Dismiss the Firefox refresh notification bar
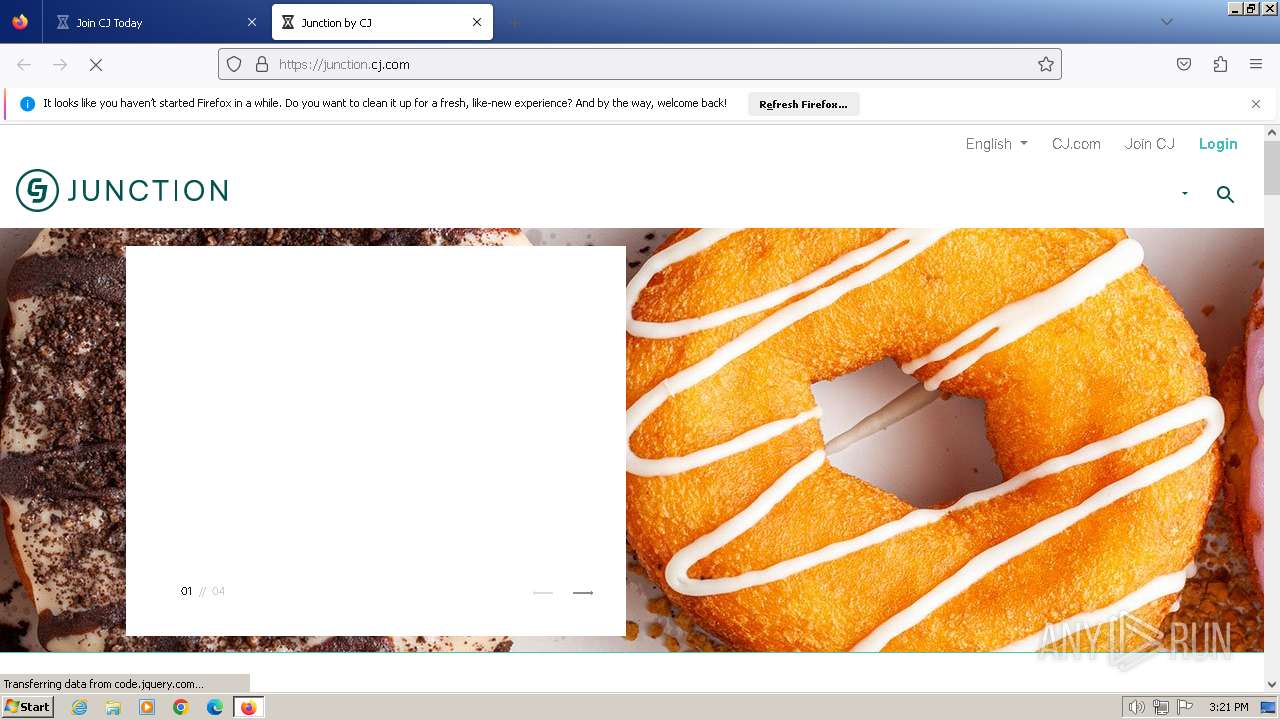This screenshot has width=1280, height=720. (1256, 104)
